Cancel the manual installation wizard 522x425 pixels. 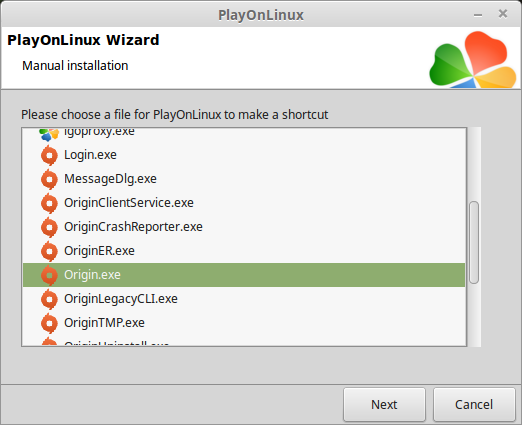point(474,405)
